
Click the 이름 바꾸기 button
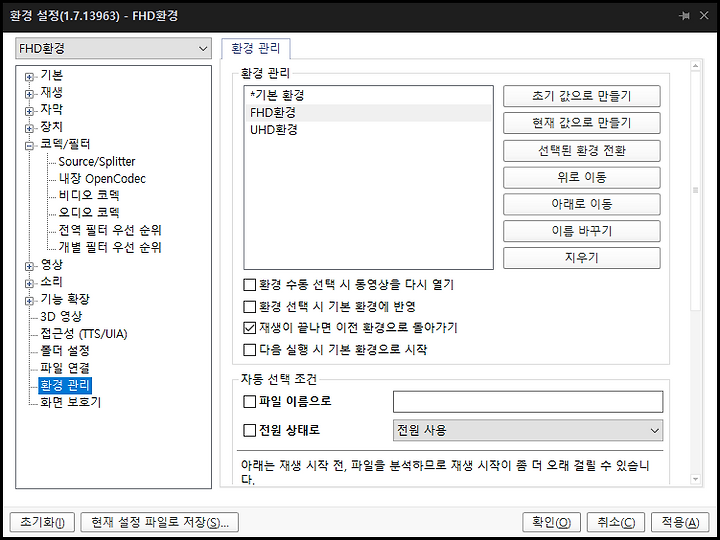click(582, 231)
